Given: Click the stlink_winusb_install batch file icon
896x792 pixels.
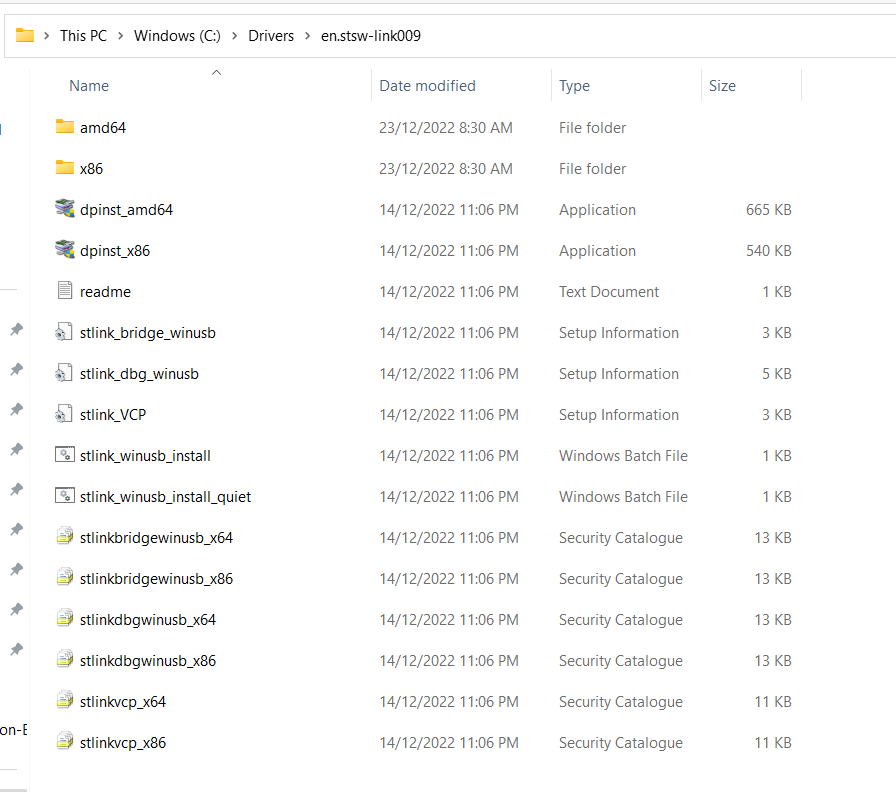Looking at the screenshot, I should click(65, 455).
